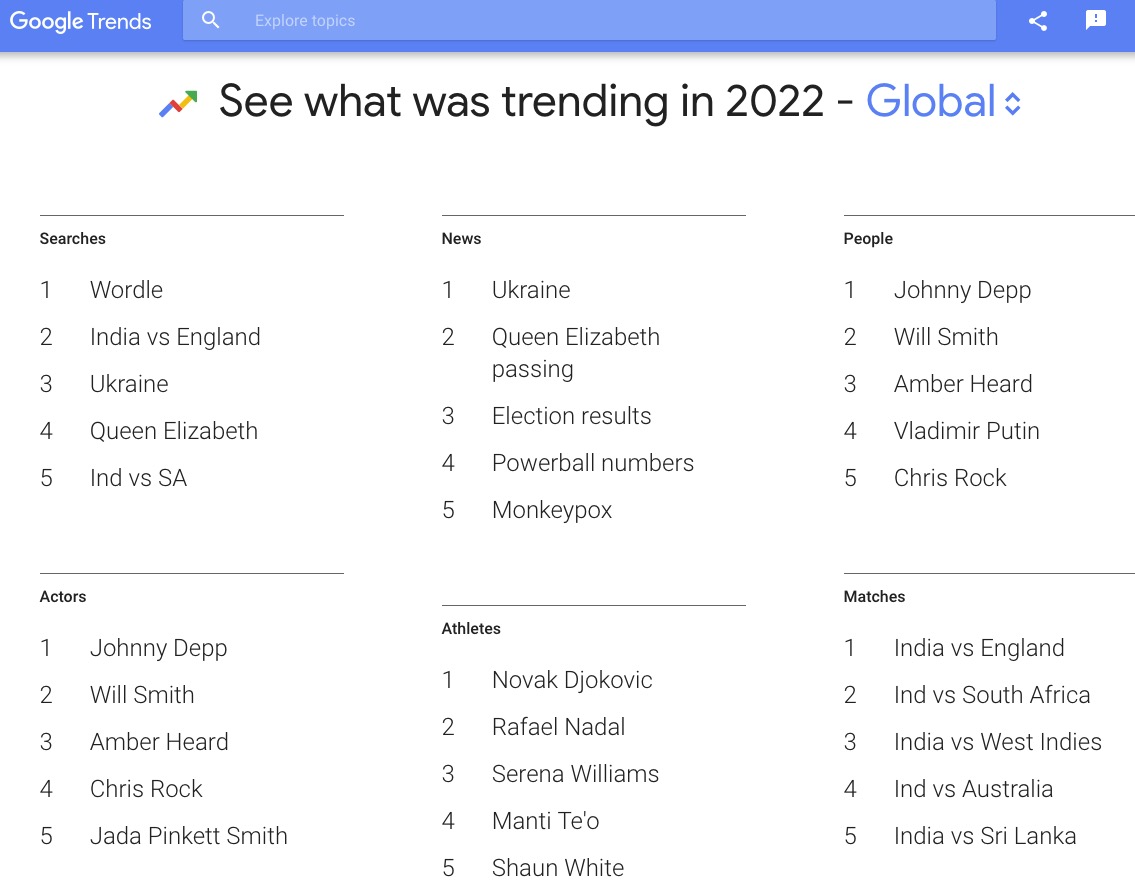Click Vladimir Putin in People
1135x892 pixels.
pyautogui.click(x=966, y=431)
